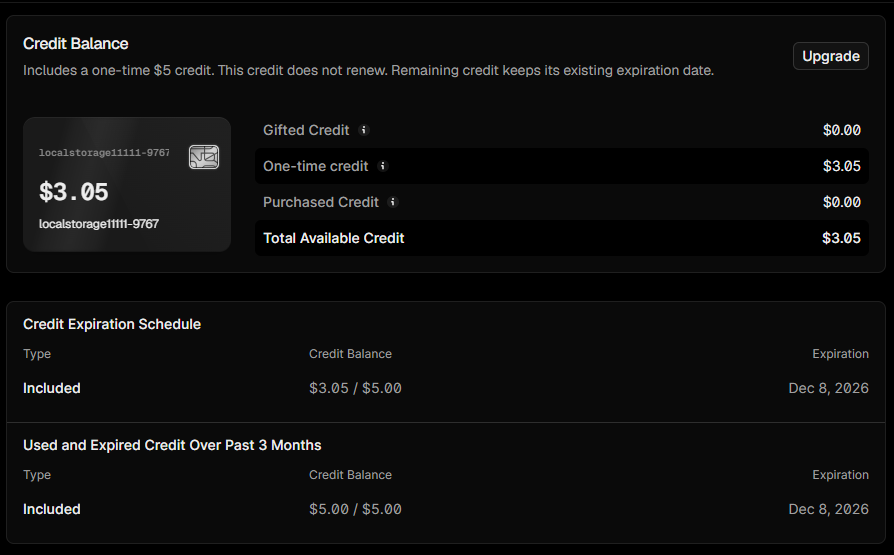894x555 pixels.
Task: Select the $5.00 / $5.00 credit balance cell
Action: (x=355, y=509)
